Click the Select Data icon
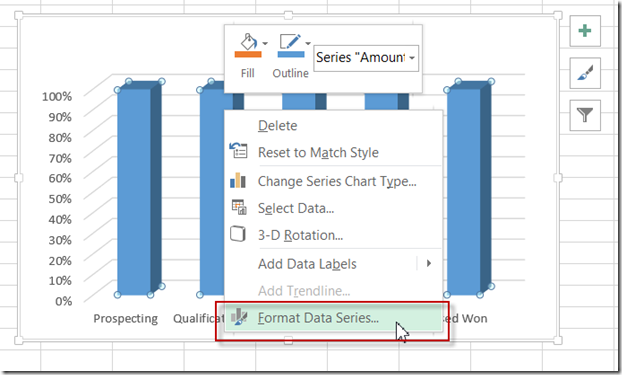 (x=239, y=207)
